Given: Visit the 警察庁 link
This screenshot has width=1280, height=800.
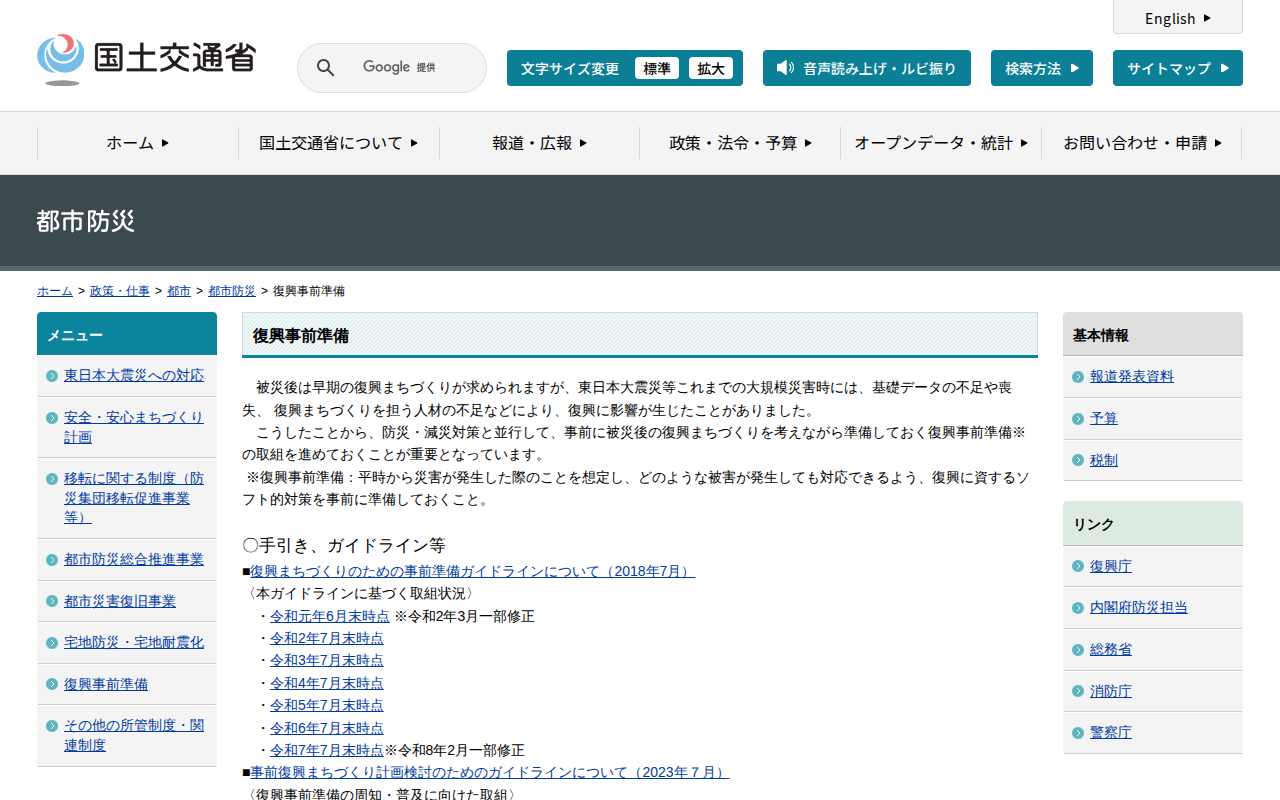Looking at the screenshot, I should [x=1111, y=732].
